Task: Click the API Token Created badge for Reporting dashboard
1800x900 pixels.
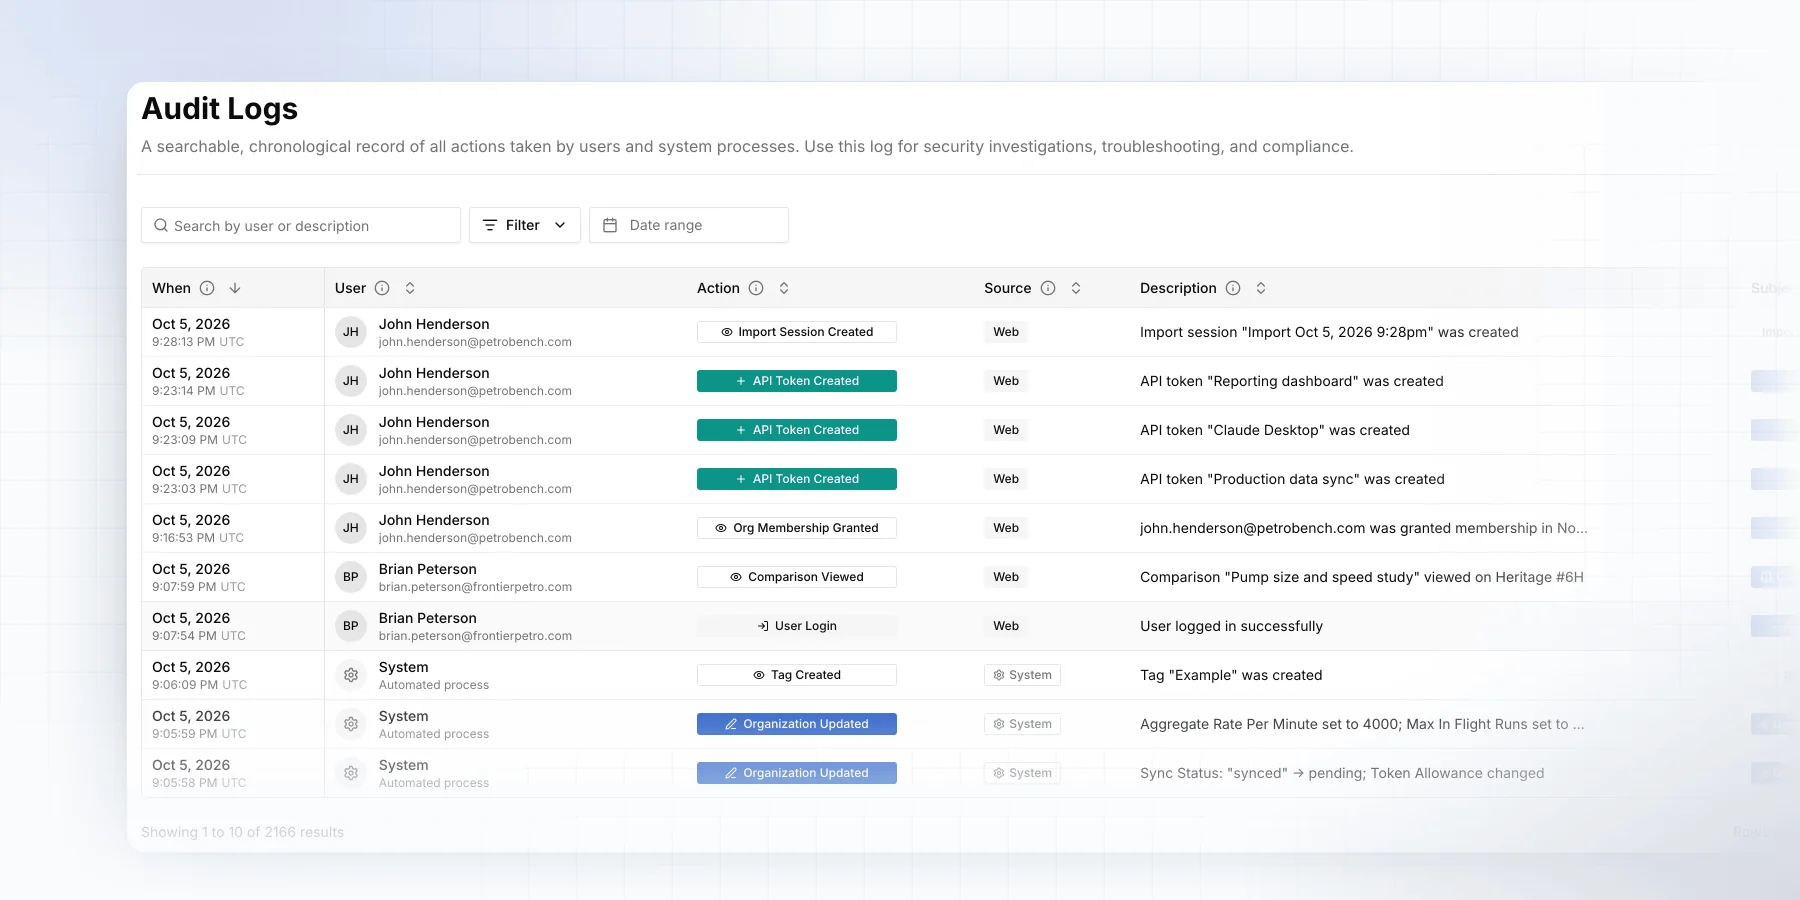Action: pos(797,381)
